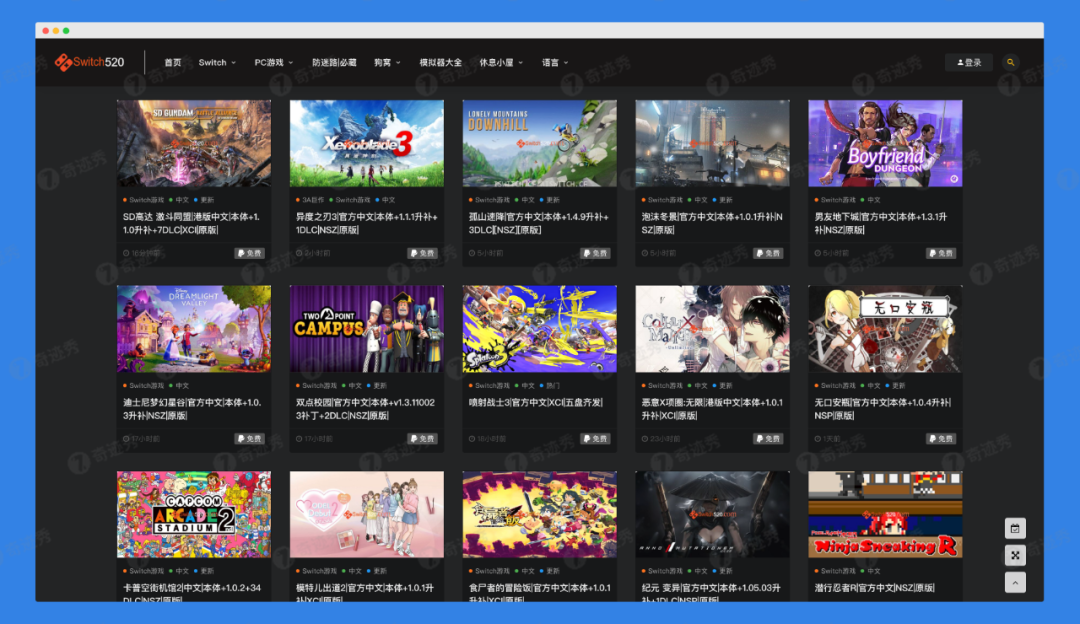Image resolution: width=1080 pixels, height=624 pixels.
Task: Click the 更新 tag on 双点校园 card
Action: (x=377, y=386)
